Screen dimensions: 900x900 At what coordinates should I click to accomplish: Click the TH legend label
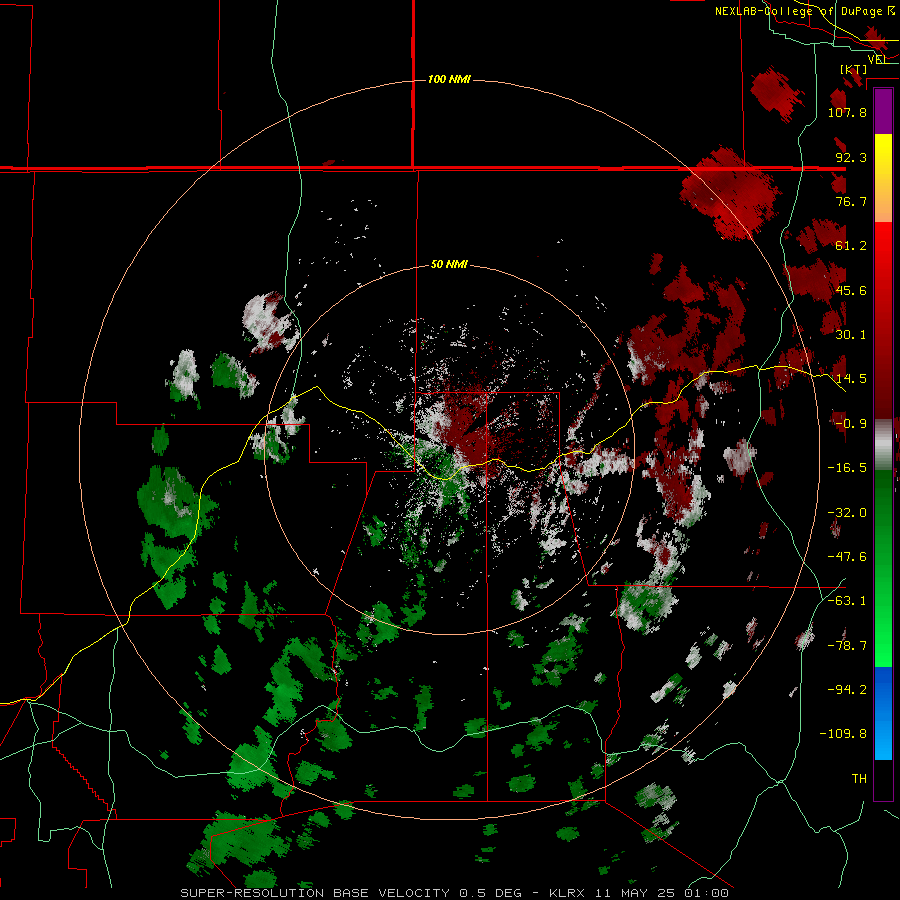(859, 779)
